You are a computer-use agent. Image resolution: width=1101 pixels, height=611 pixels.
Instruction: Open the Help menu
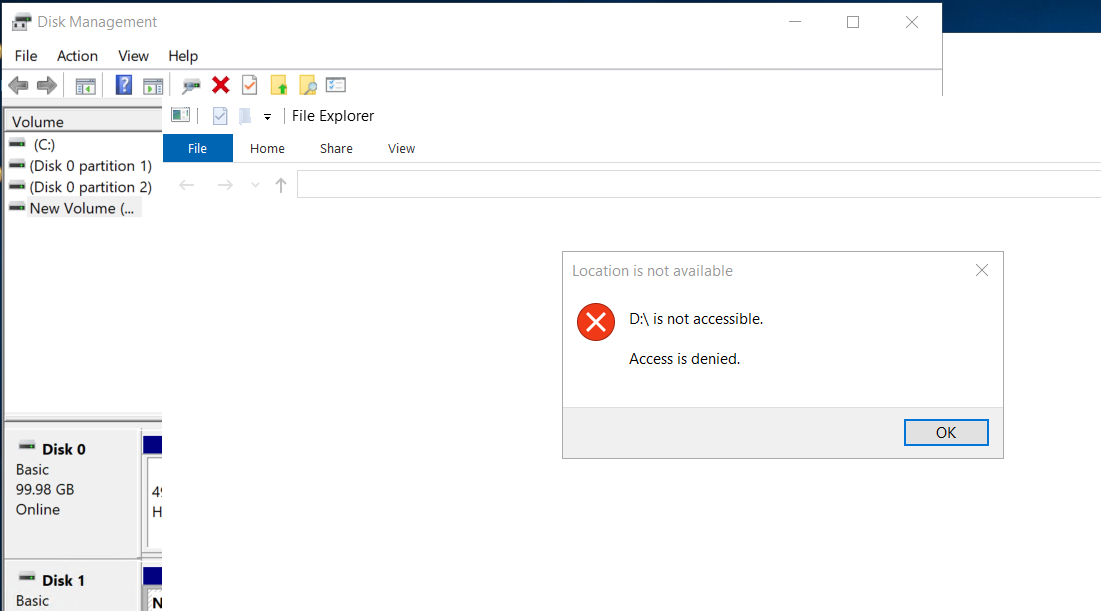183,56
